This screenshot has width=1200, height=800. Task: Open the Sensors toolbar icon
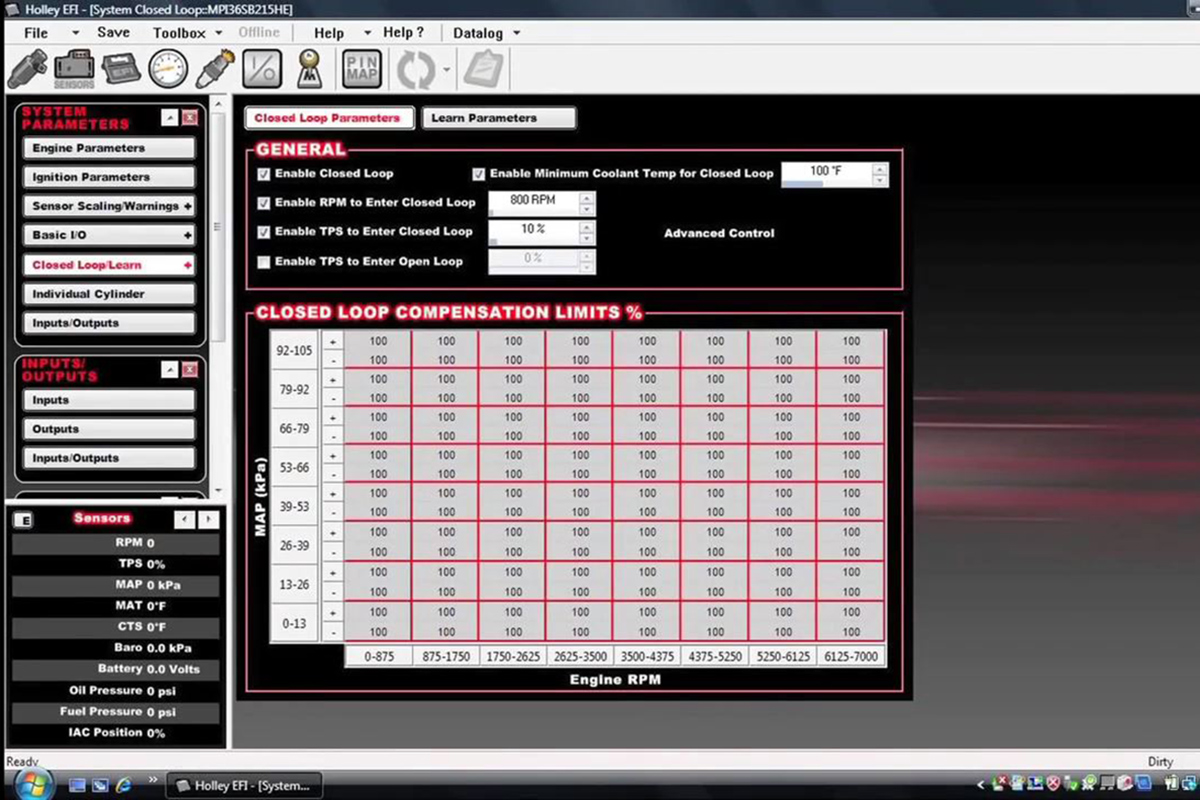(74, 70)
